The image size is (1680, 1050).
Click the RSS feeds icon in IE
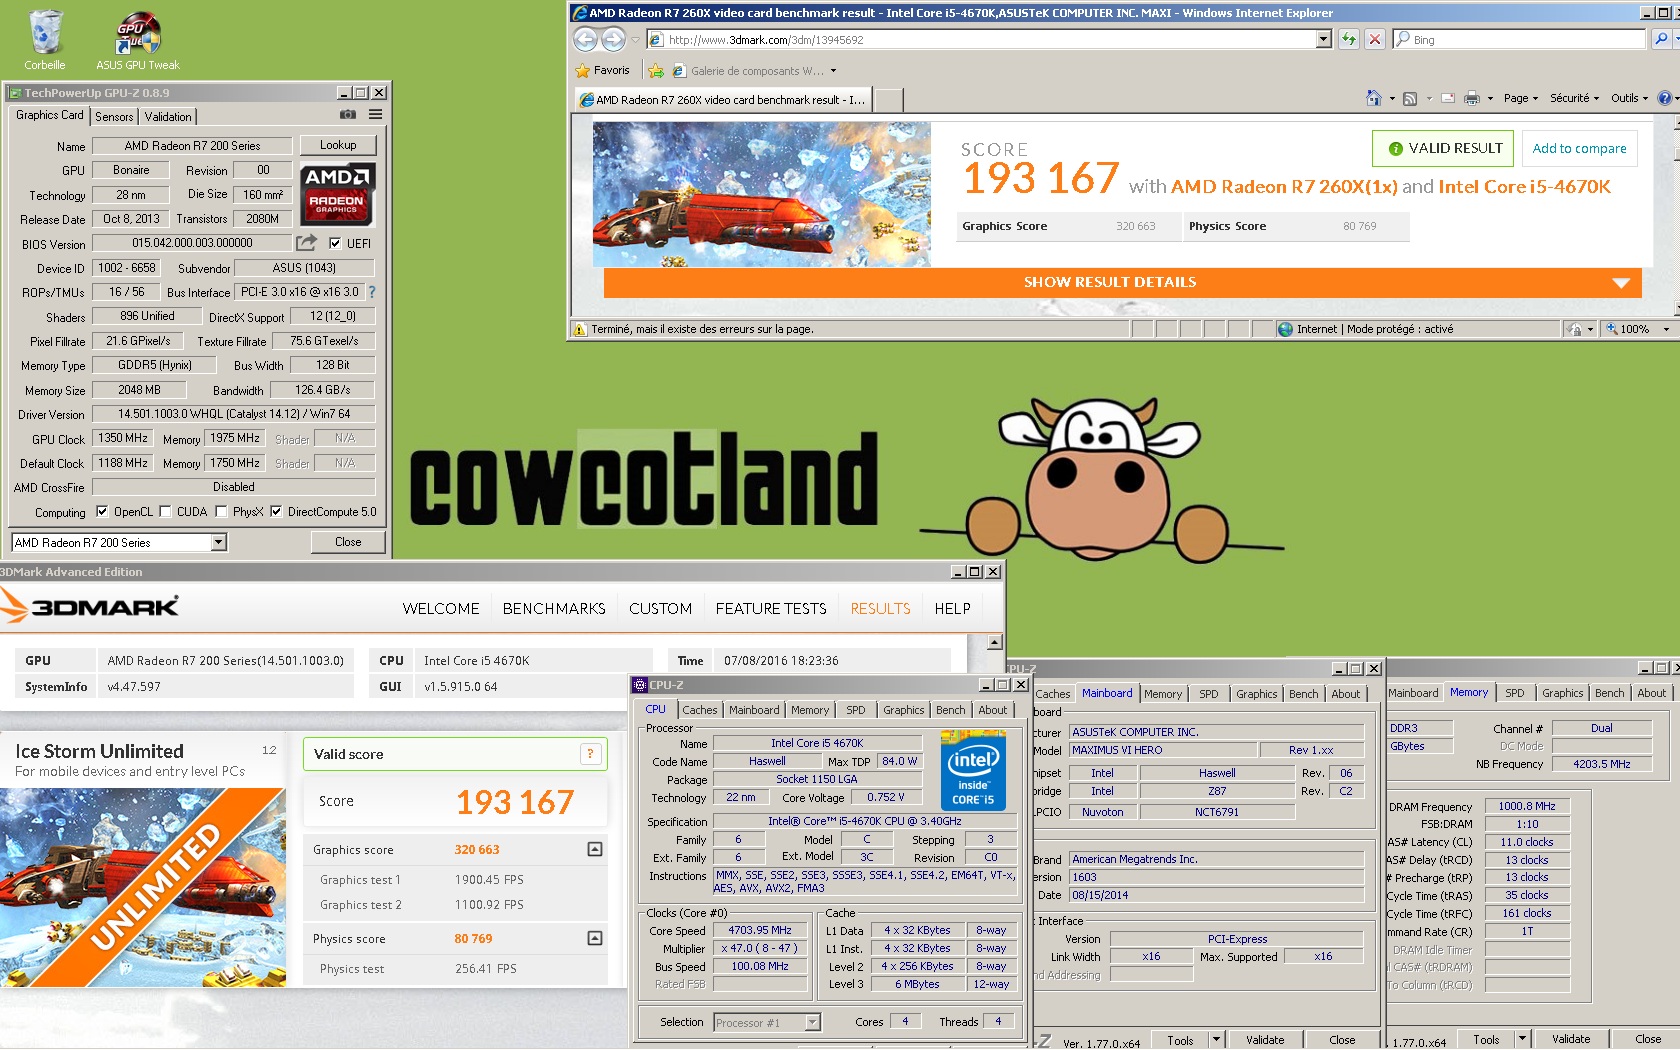tap(1410, 98)
